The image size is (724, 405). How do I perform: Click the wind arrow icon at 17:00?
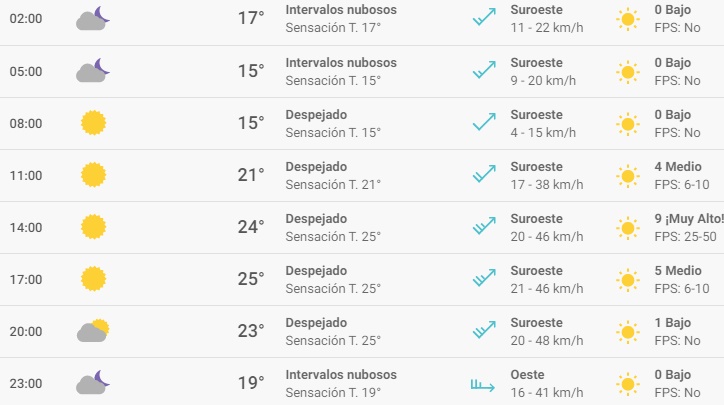484,278
